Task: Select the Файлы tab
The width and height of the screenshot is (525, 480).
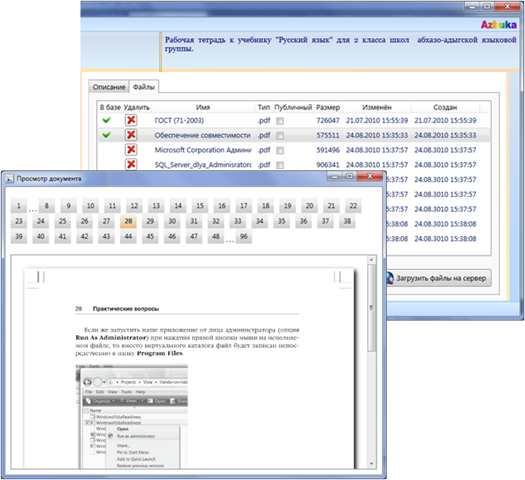Action: (x=144, y=87)
